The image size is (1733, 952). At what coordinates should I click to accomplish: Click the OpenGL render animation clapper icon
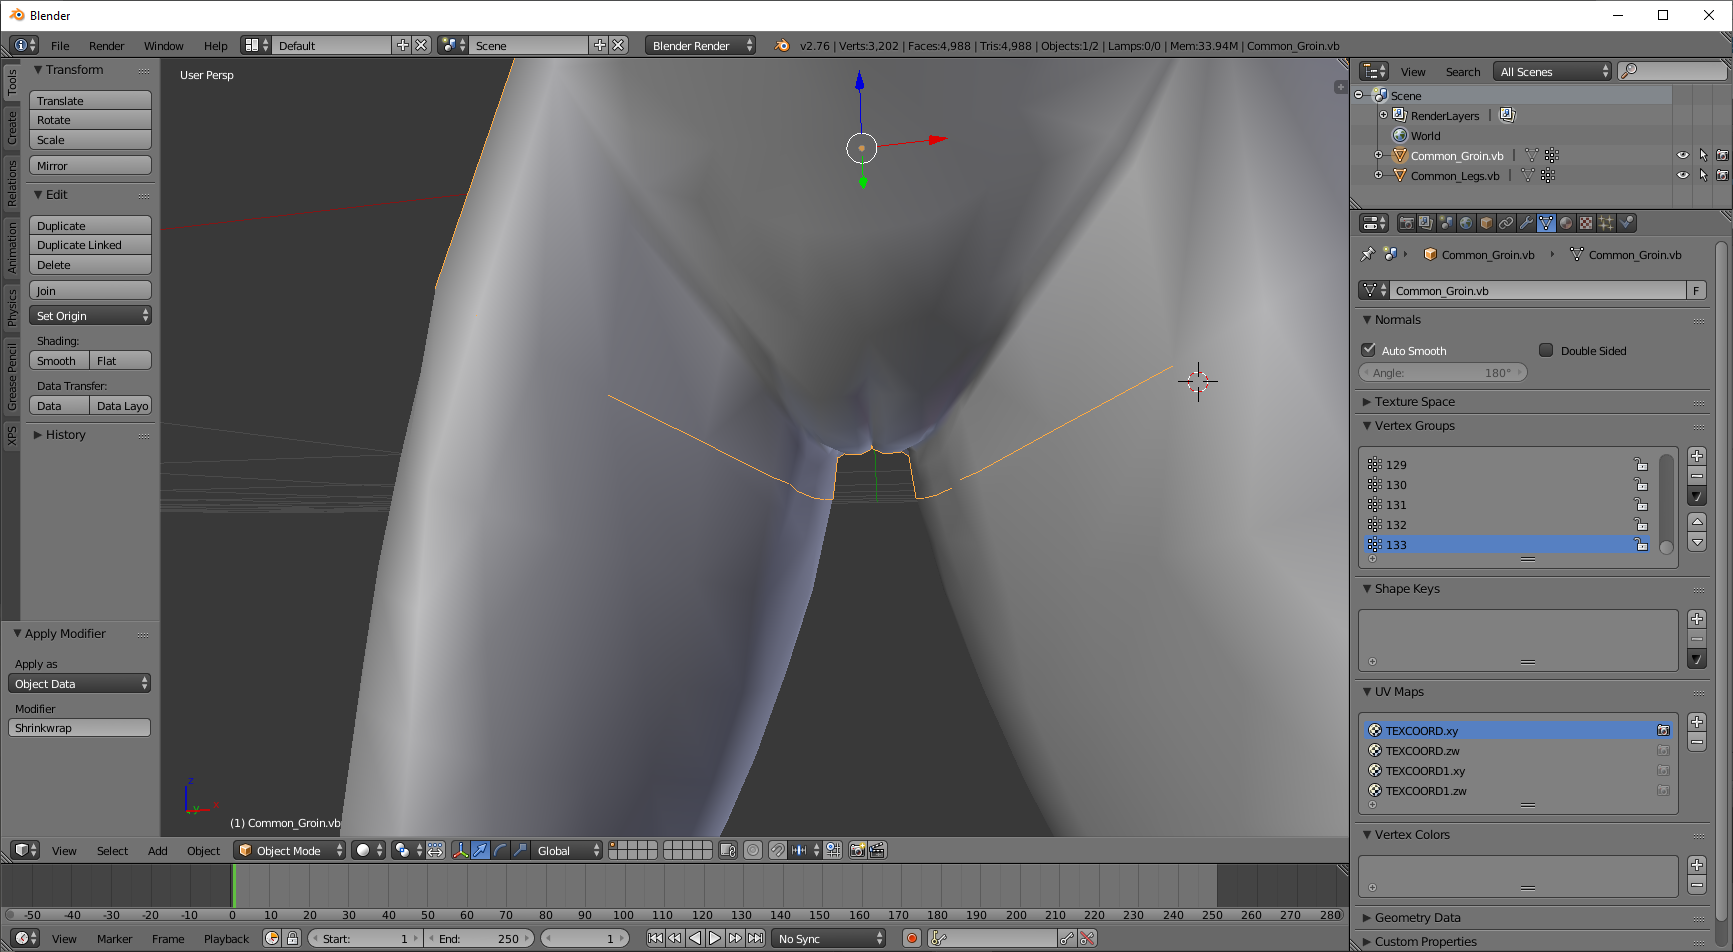click(x=877, y=850)
